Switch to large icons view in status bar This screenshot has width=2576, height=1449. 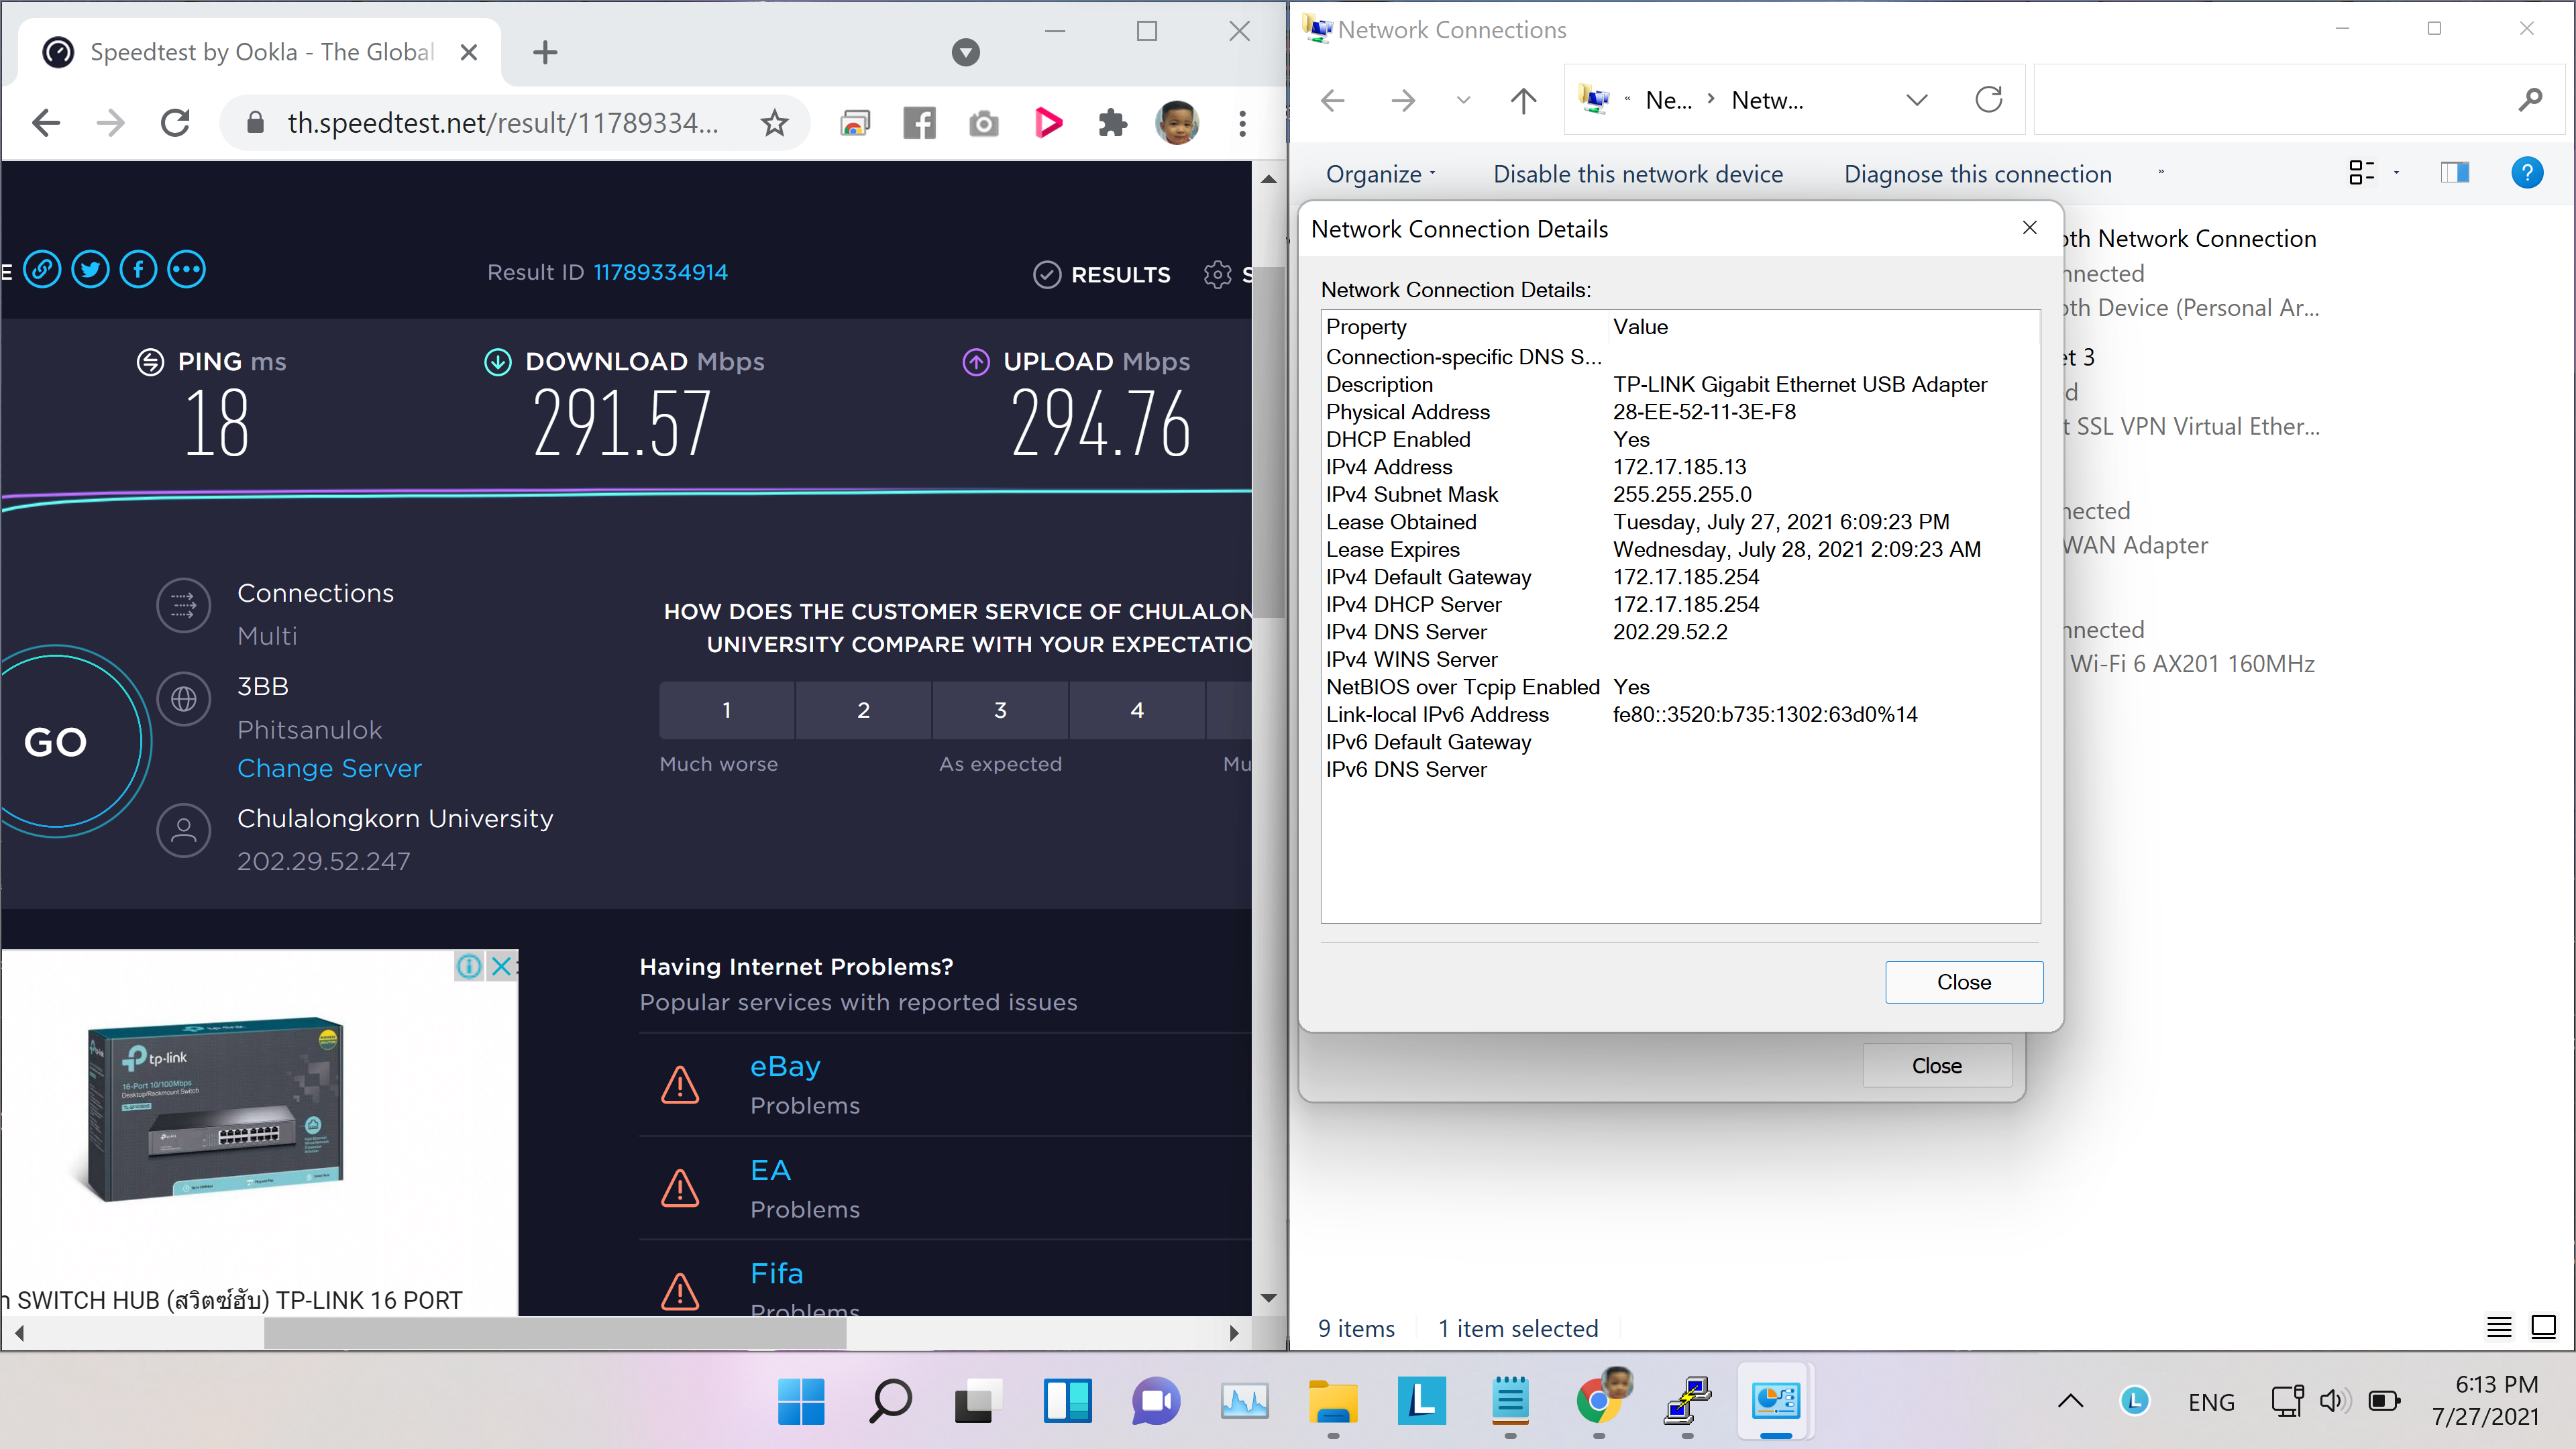tap(2542, 1327)
